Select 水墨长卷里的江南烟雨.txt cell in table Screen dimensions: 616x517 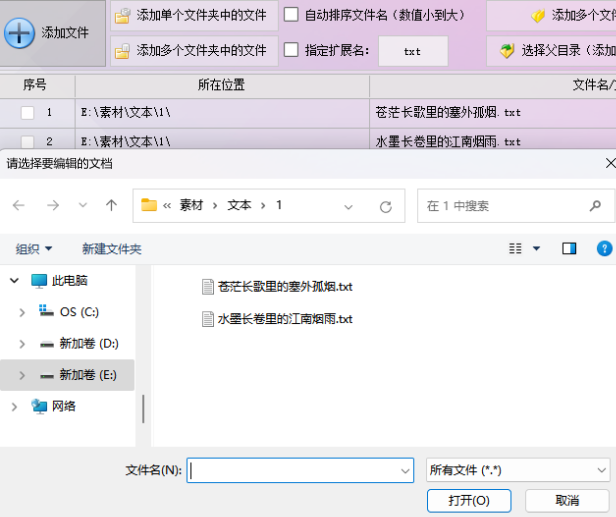click(x=493, y=140)
